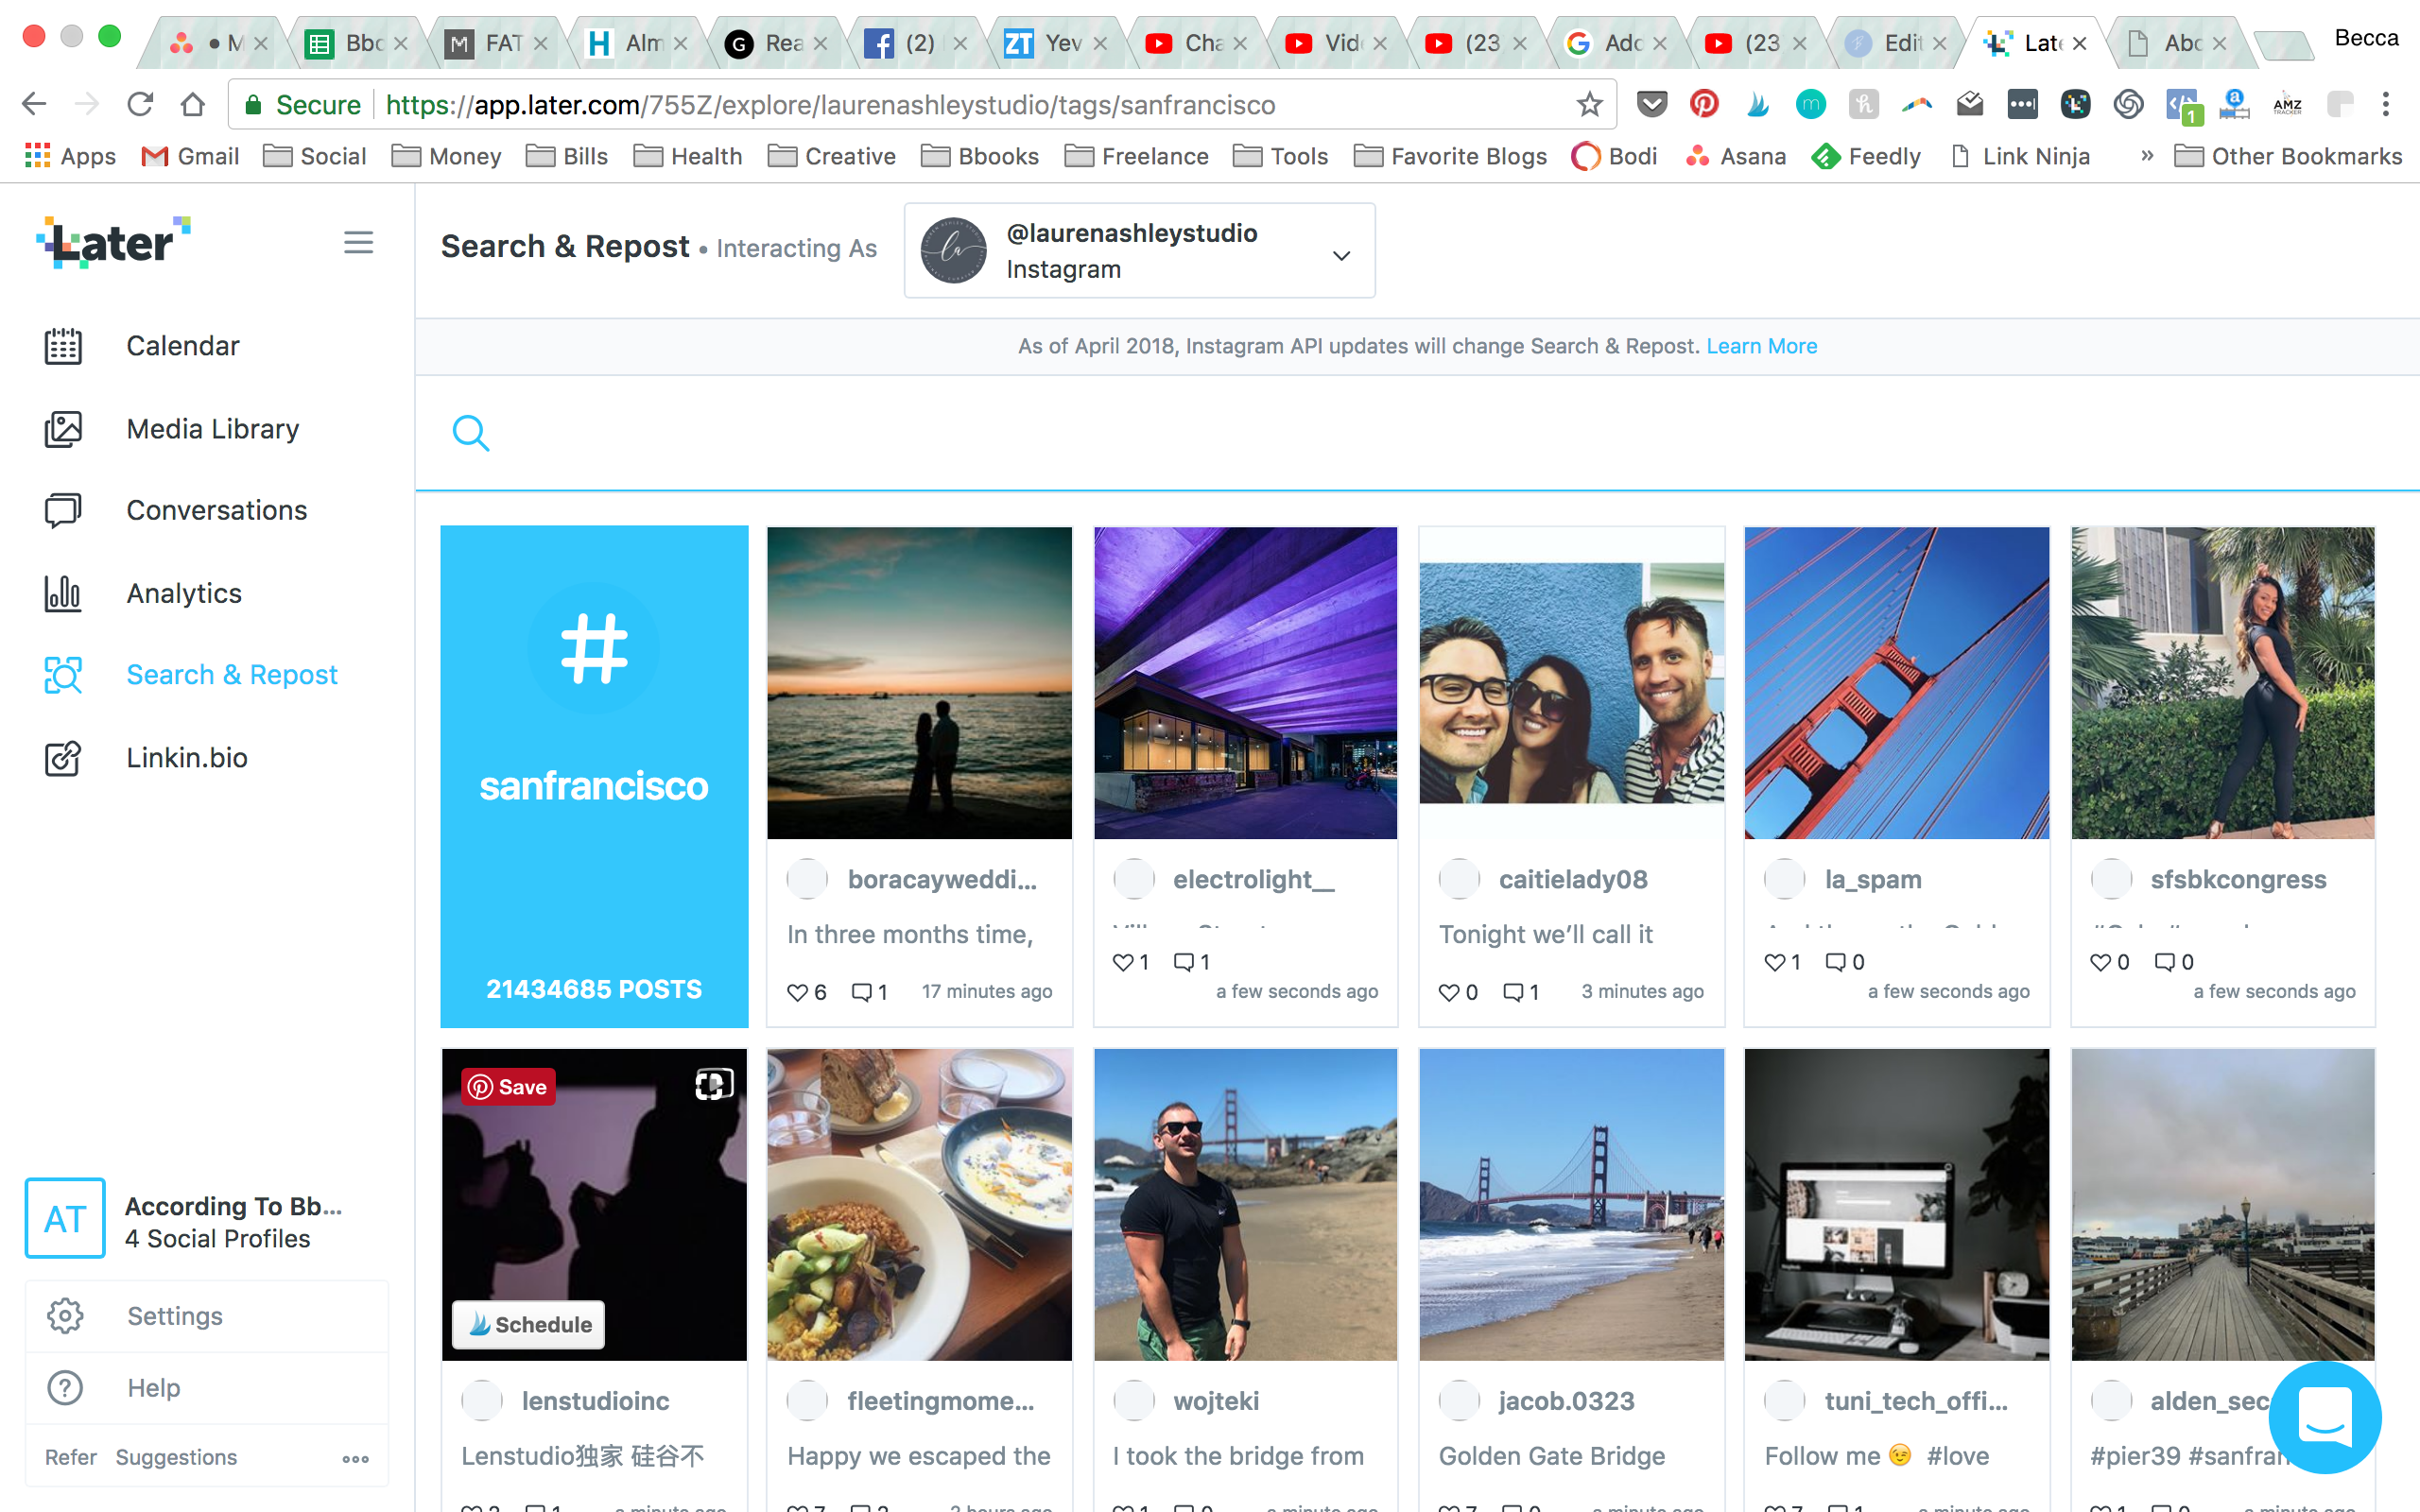2420x1512 pixels.
Task: Open Creative bookmarks folder
Action: point(831,157)
